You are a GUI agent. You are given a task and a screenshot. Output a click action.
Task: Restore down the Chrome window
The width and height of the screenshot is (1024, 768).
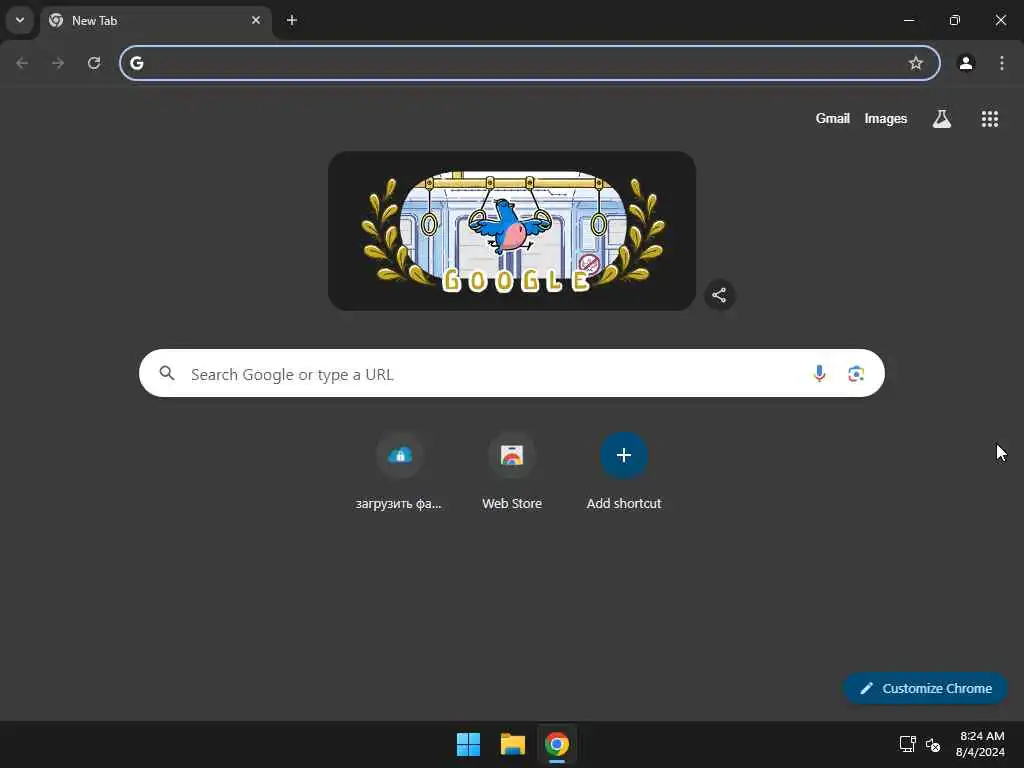(954, 20)
